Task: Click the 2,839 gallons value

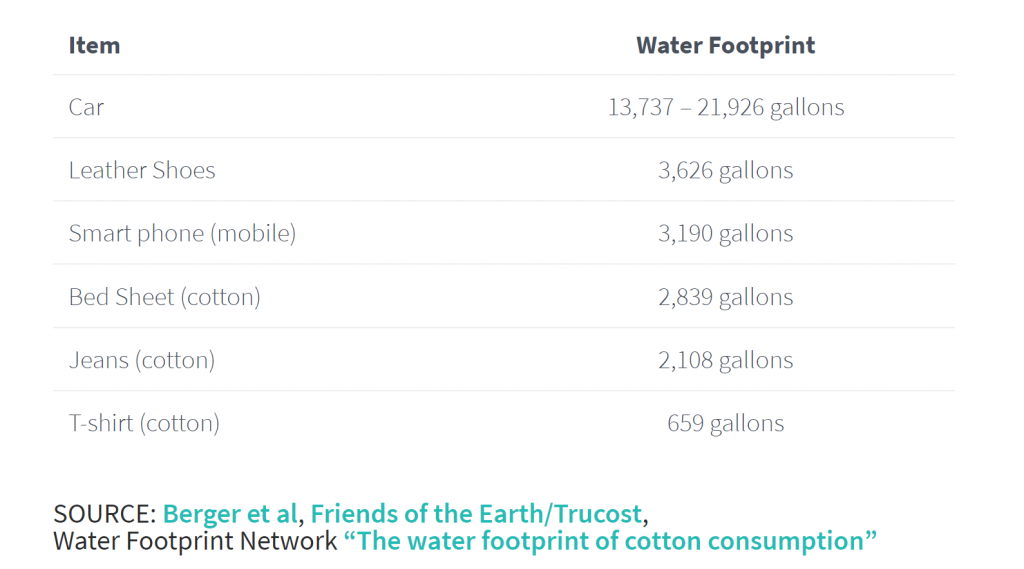Action: tap(726, 297)
